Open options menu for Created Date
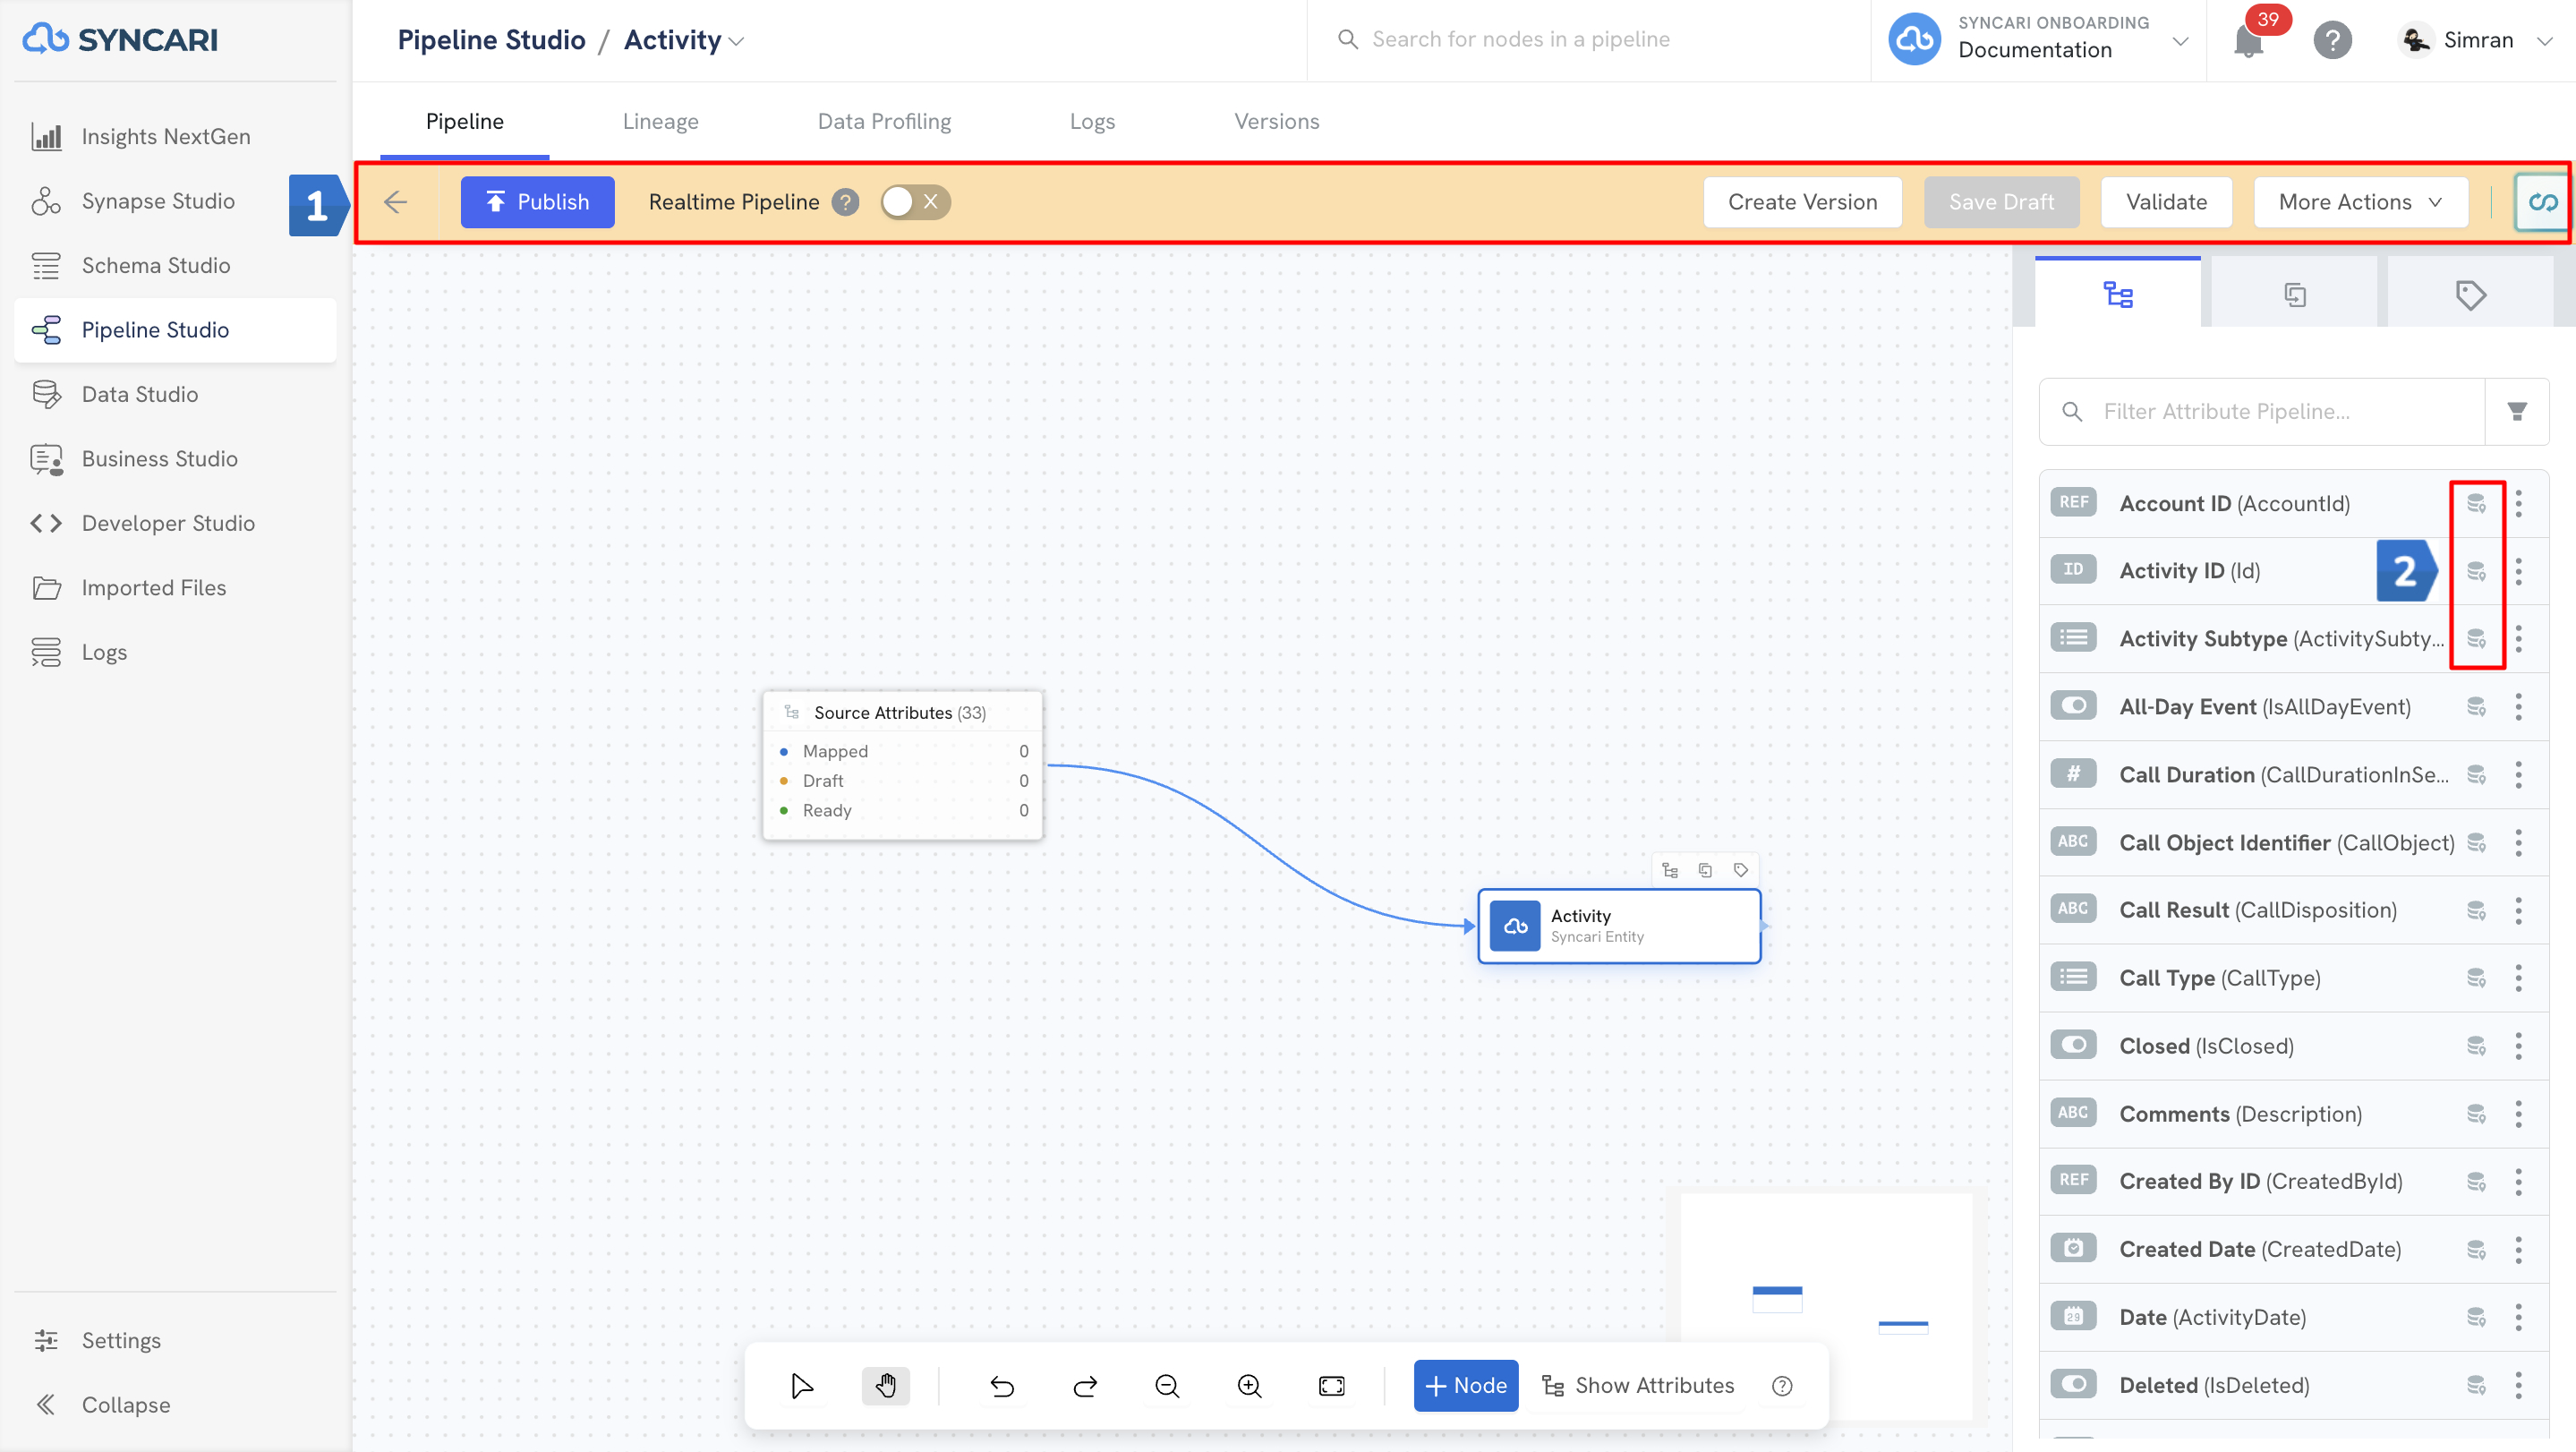2576x1452 pixels. (x=2518, y=1249)
